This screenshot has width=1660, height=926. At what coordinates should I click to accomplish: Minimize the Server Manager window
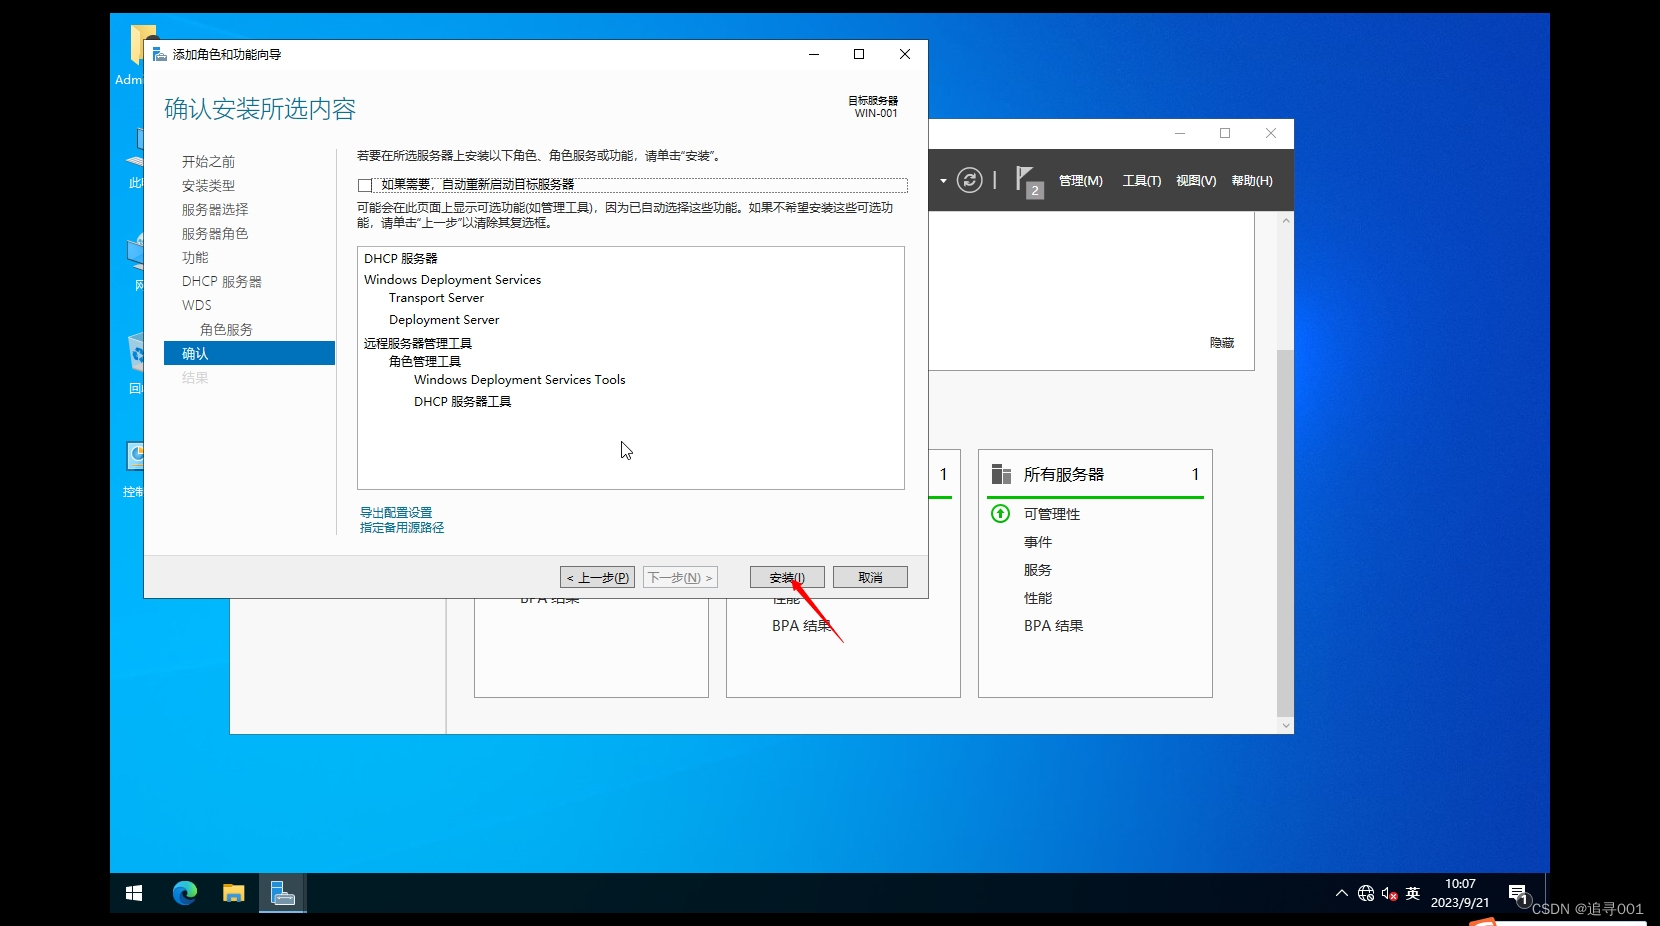[x=1180, y=133]
